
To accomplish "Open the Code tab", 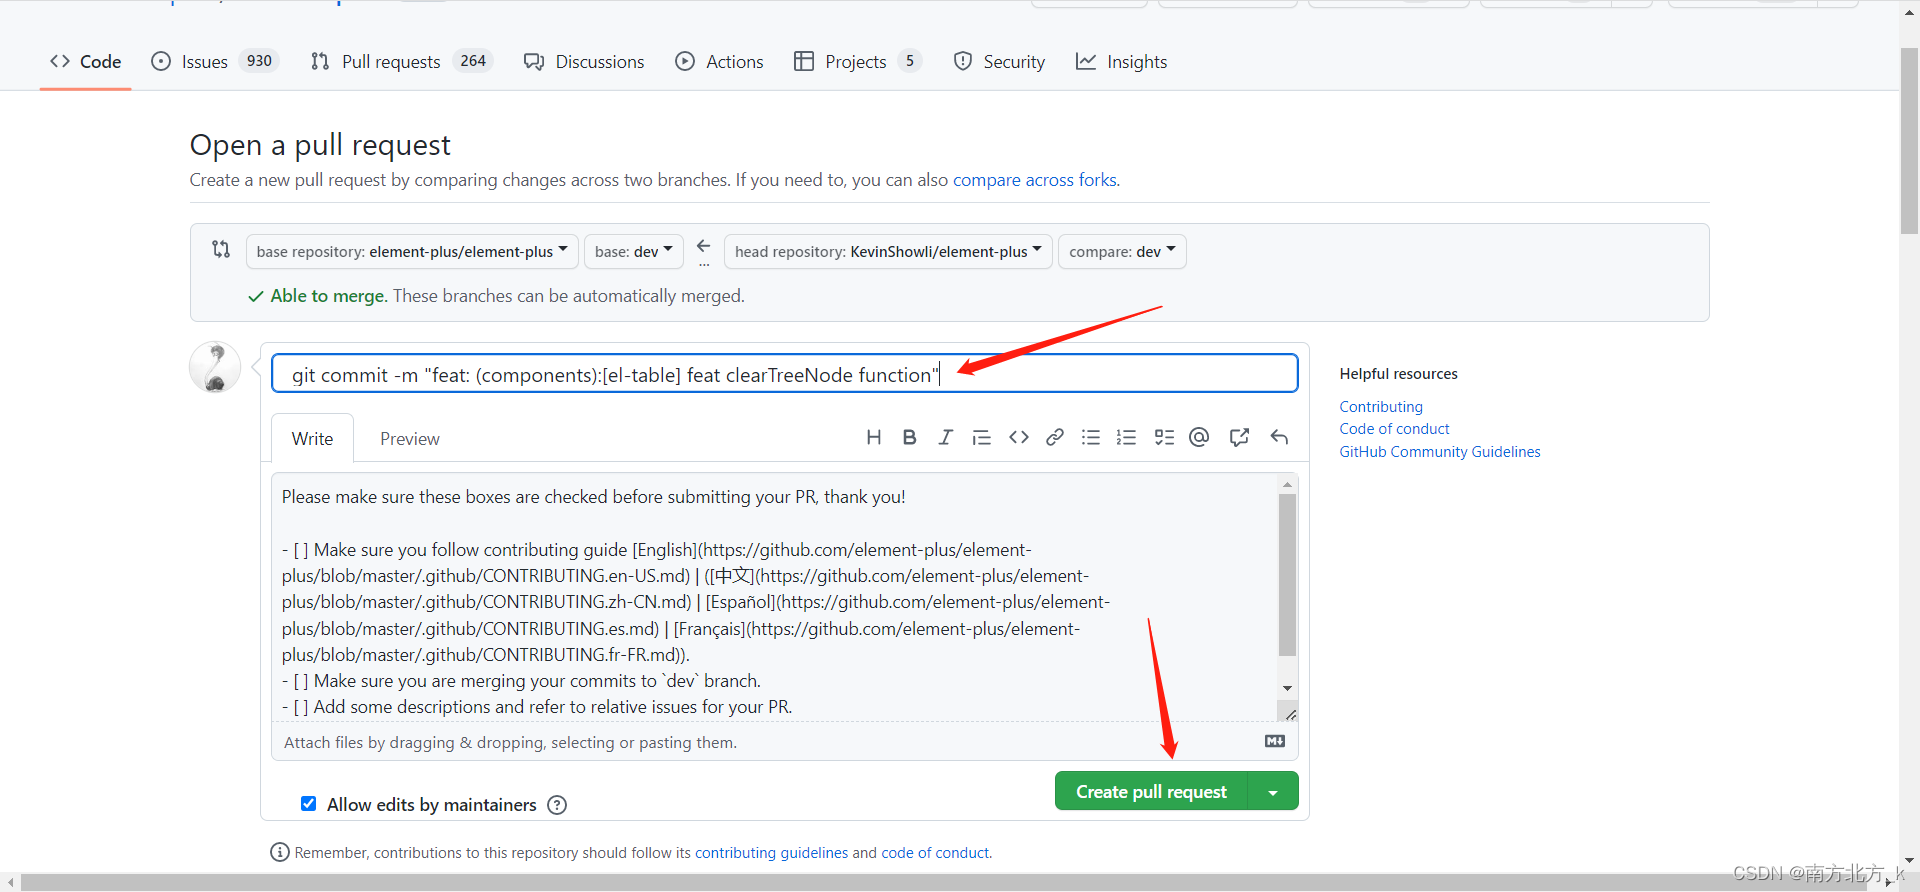I will click(x=86, y=61).
